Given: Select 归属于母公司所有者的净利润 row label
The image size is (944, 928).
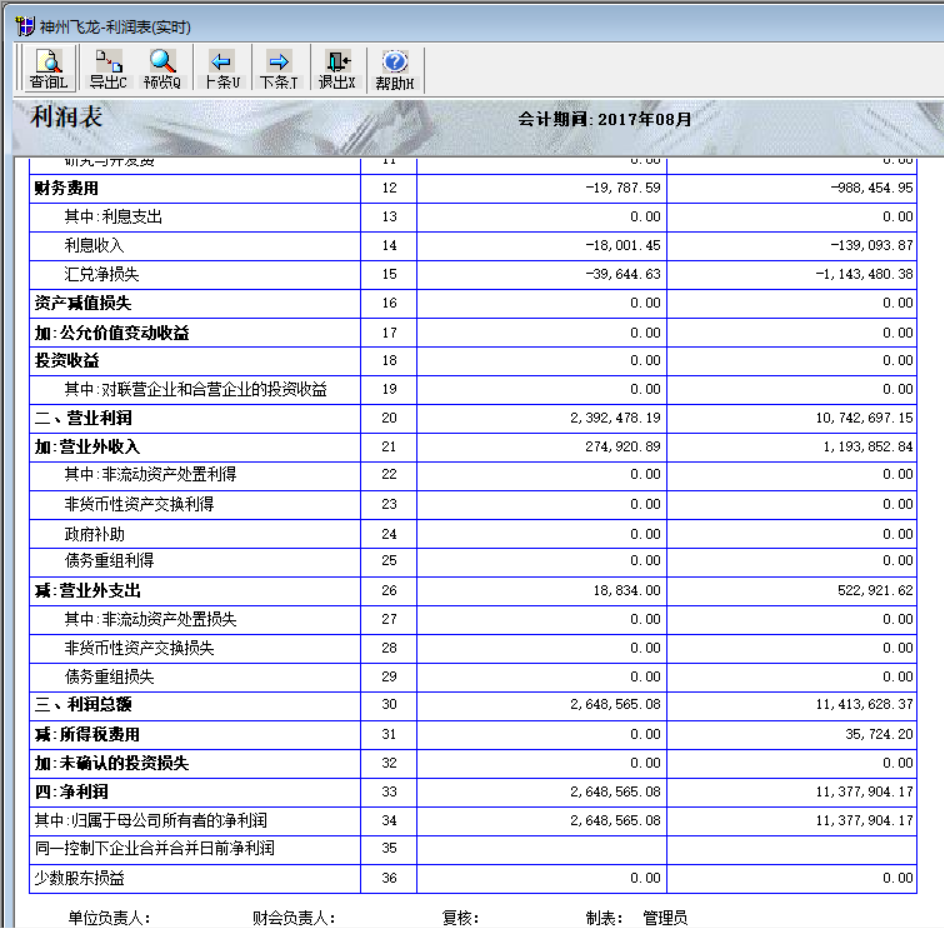Looking at the screenshot, I should [151, 820].
